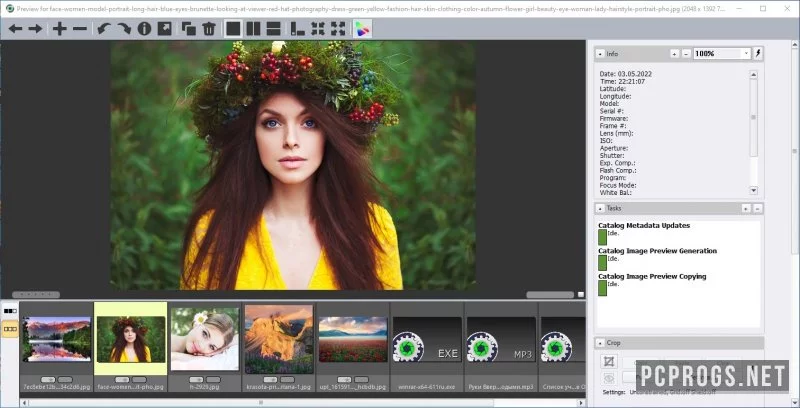
Task: Select the face-women thumbnail in filmstrip
Action: pyautogui.click(x=131, y=339)
